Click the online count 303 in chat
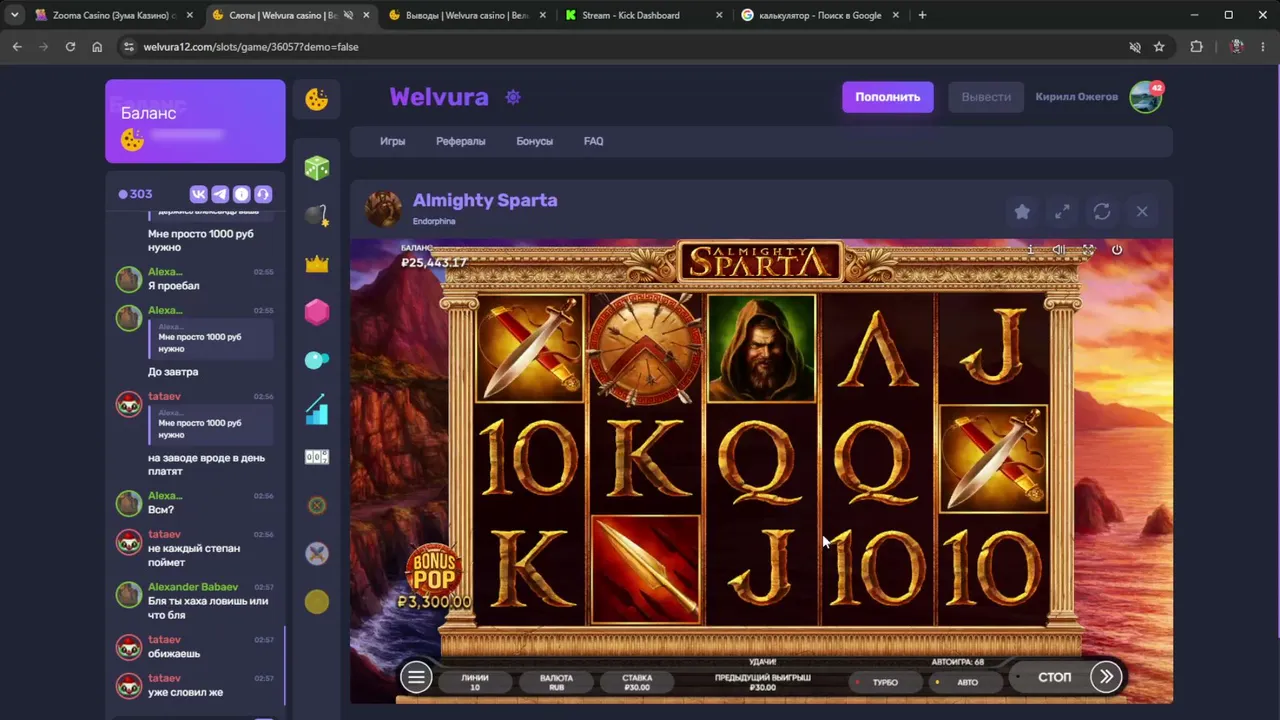 point(136,194)
